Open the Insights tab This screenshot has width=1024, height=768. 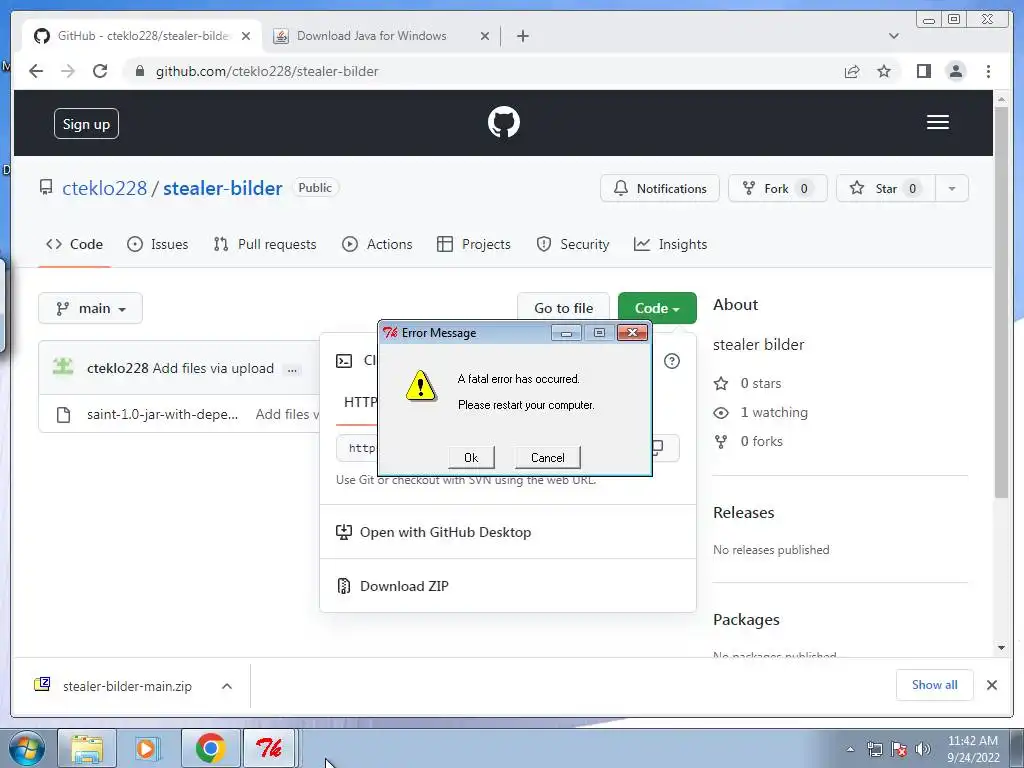[x=671, y=244]
